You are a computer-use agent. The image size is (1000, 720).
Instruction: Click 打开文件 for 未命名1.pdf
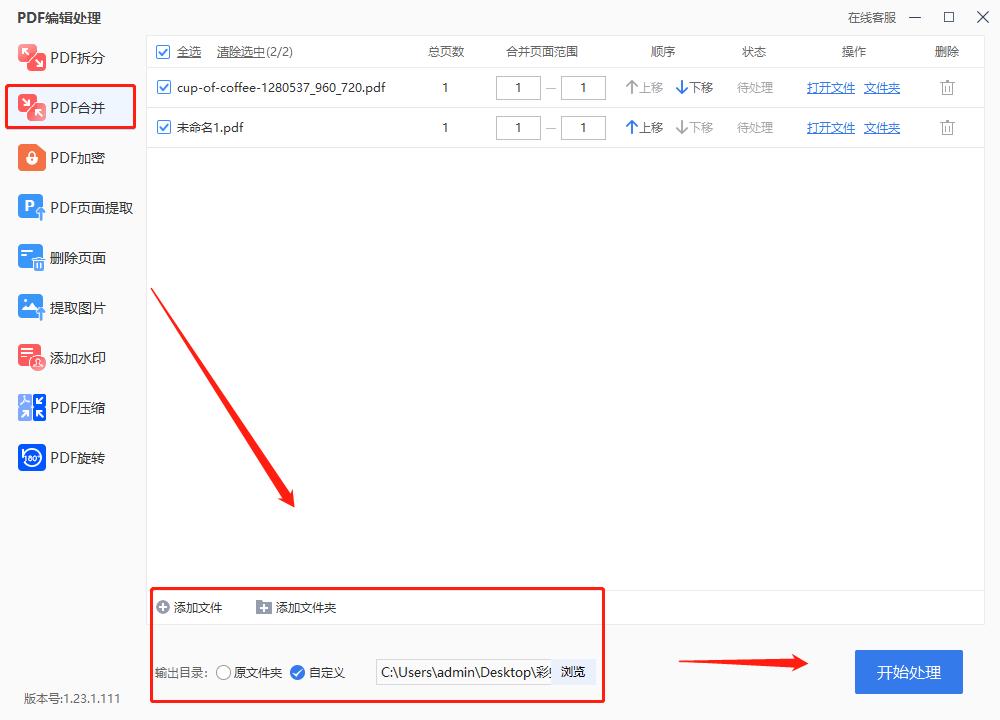[830, 128]
